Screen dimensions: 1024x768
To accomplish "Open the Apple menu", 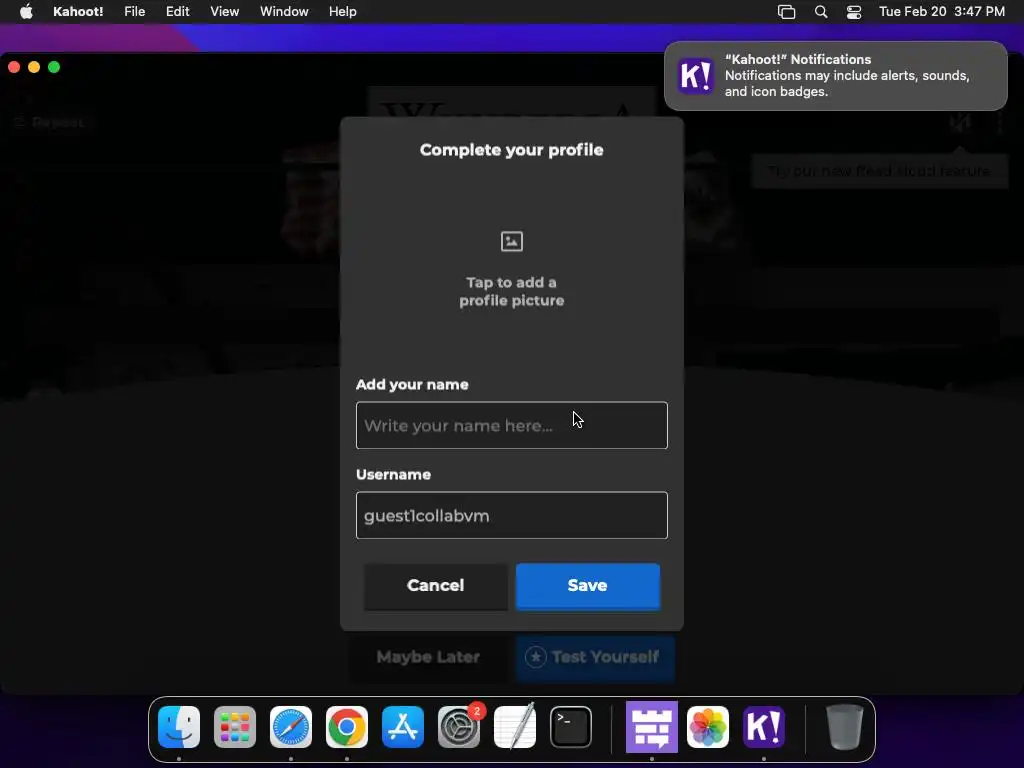I will coord(26,12).
